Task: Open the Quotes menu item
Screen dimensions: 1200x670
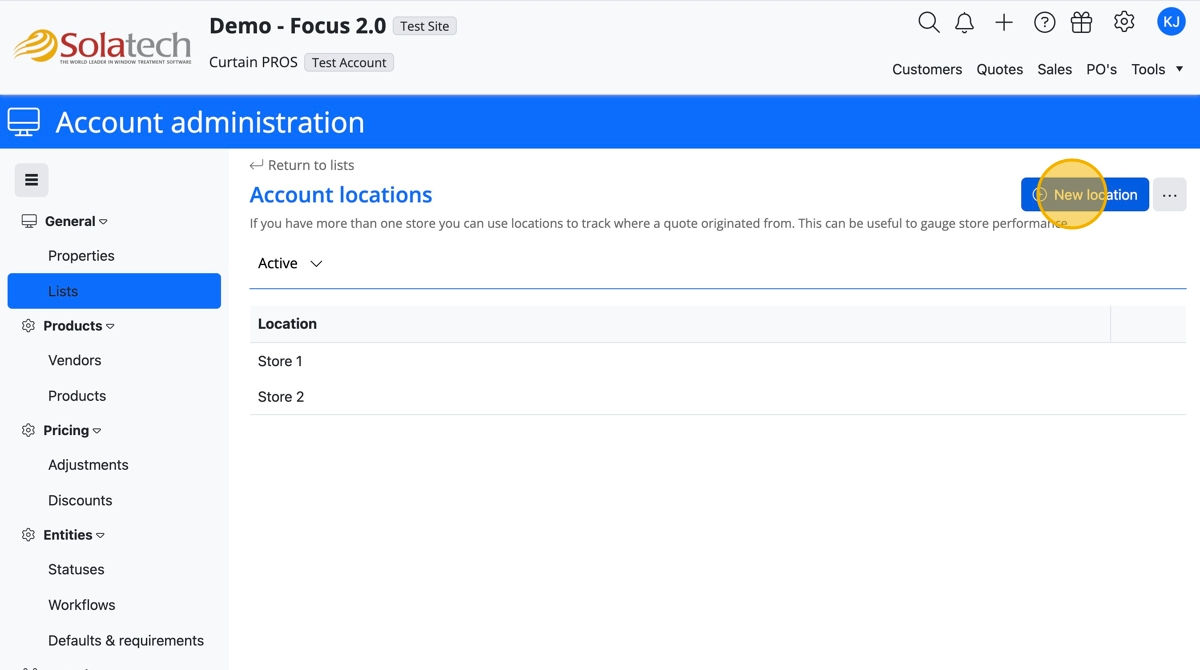Action: pyautogui.click(x=999, y=69)
